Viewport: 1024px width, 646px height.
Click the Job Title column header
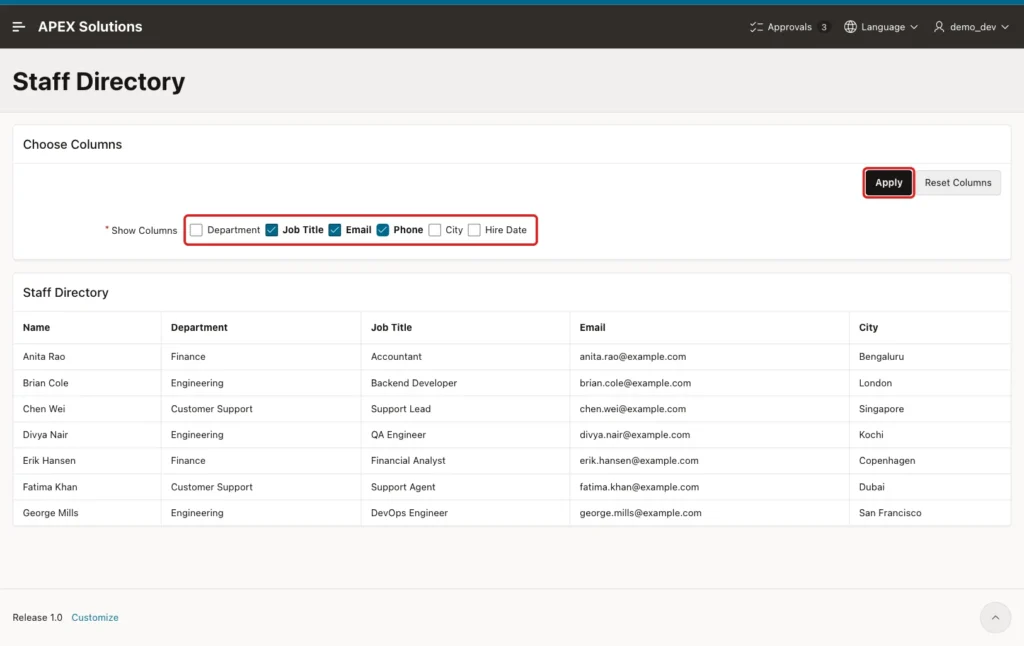(x=465, y=327)
